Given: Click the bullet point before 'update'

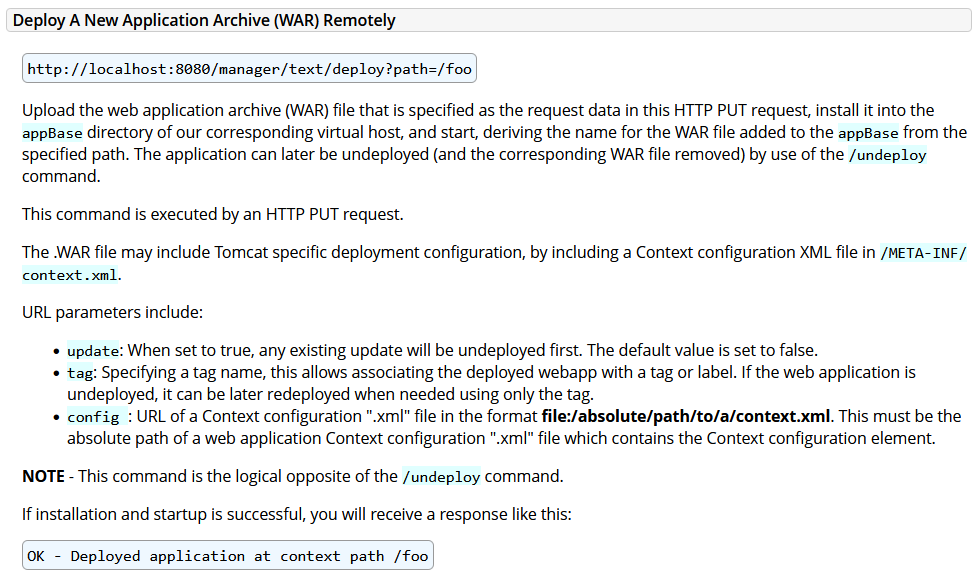Looking at the screenshot, I should (x=56, y=352).
